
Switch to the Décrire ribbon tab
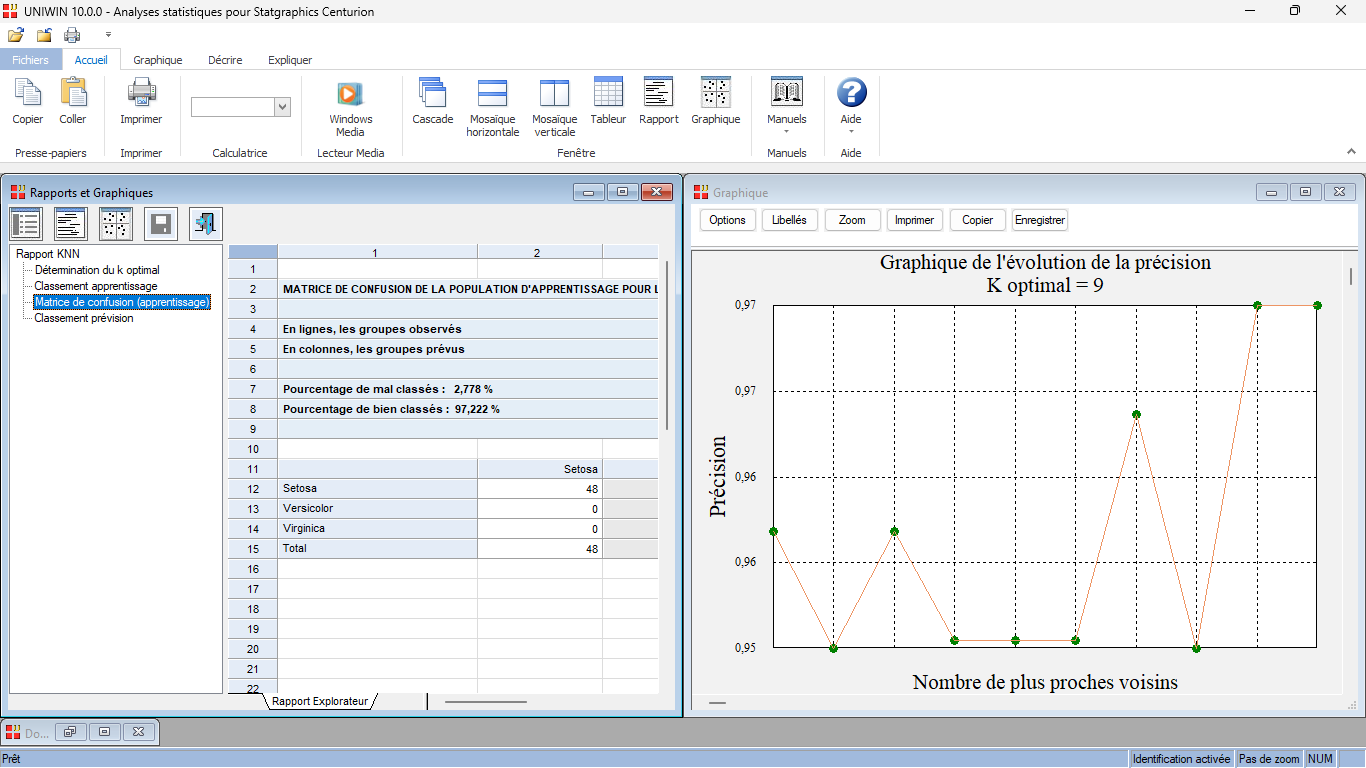pyautogui.click(x=225, y=60)
